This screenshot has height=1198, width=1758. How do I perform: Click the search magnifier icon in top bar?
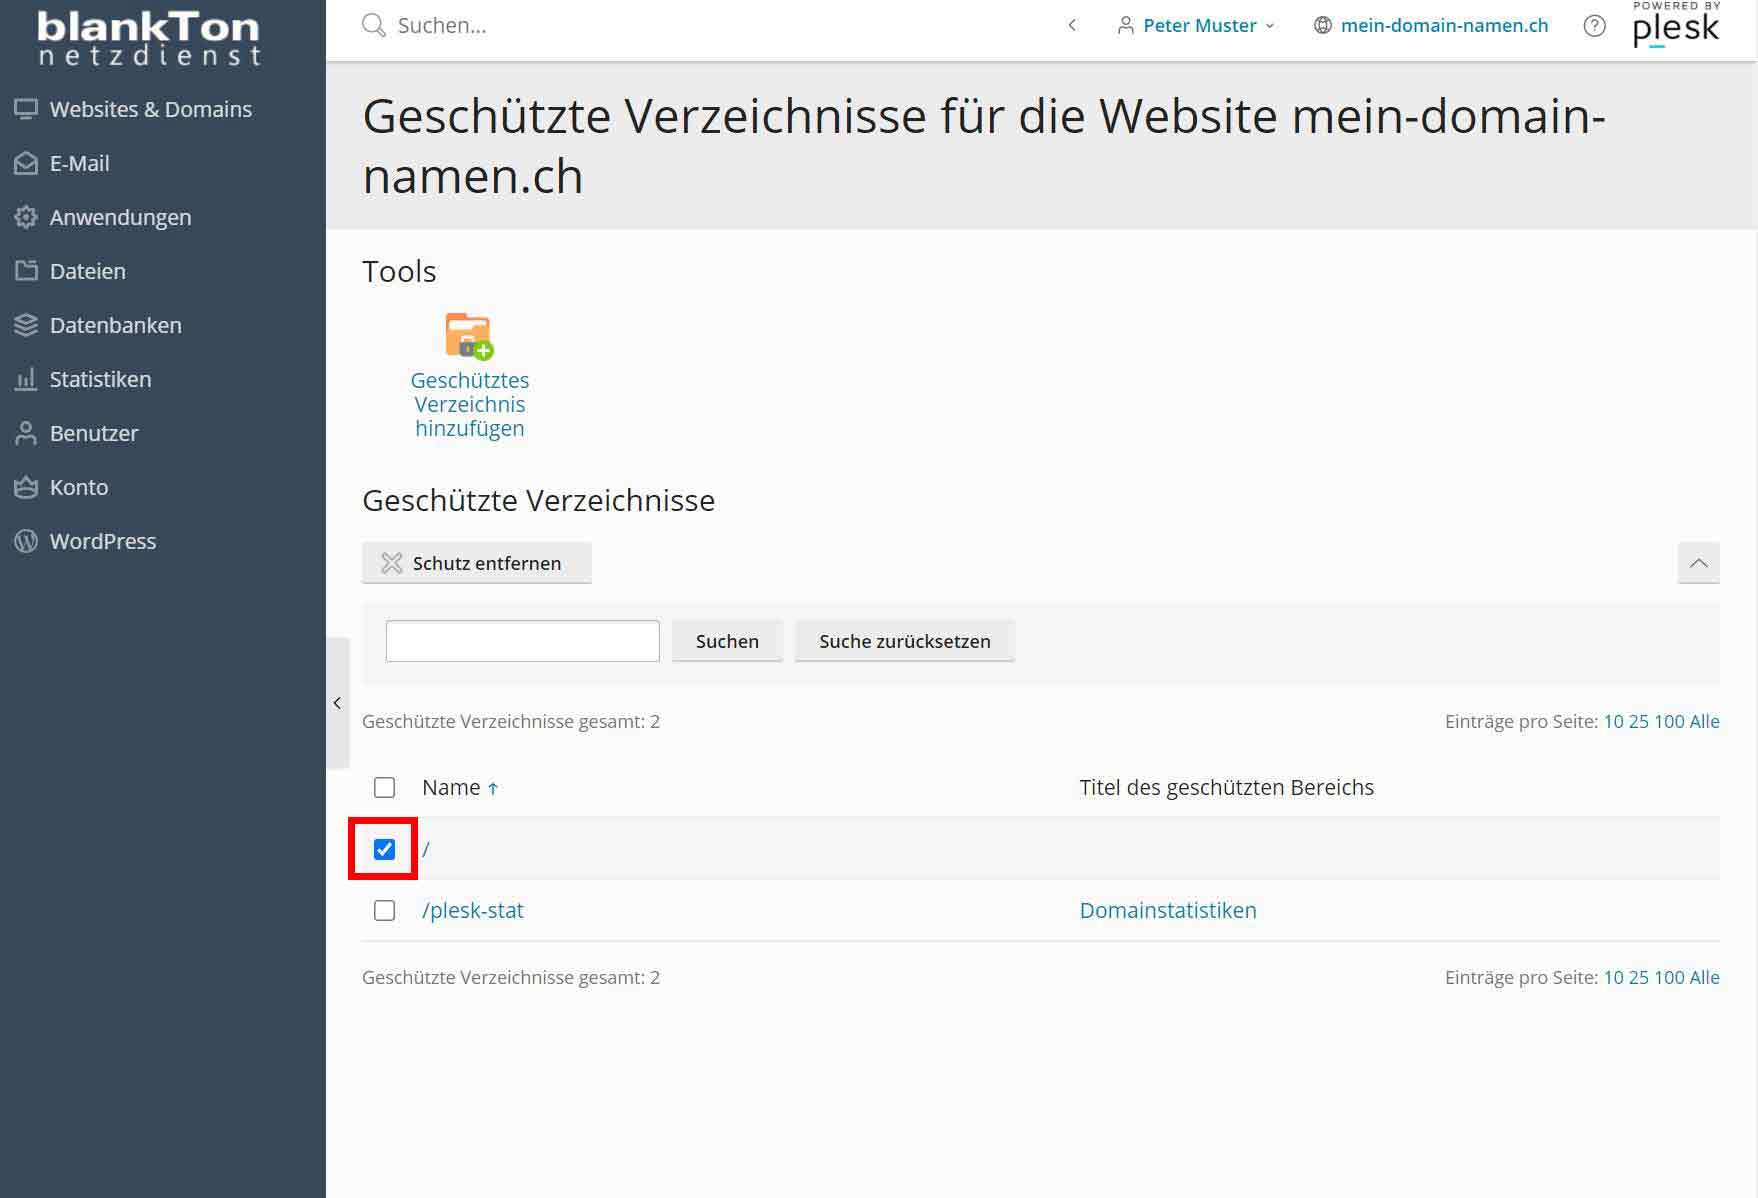pyautogui.click(x=374, y=26)
